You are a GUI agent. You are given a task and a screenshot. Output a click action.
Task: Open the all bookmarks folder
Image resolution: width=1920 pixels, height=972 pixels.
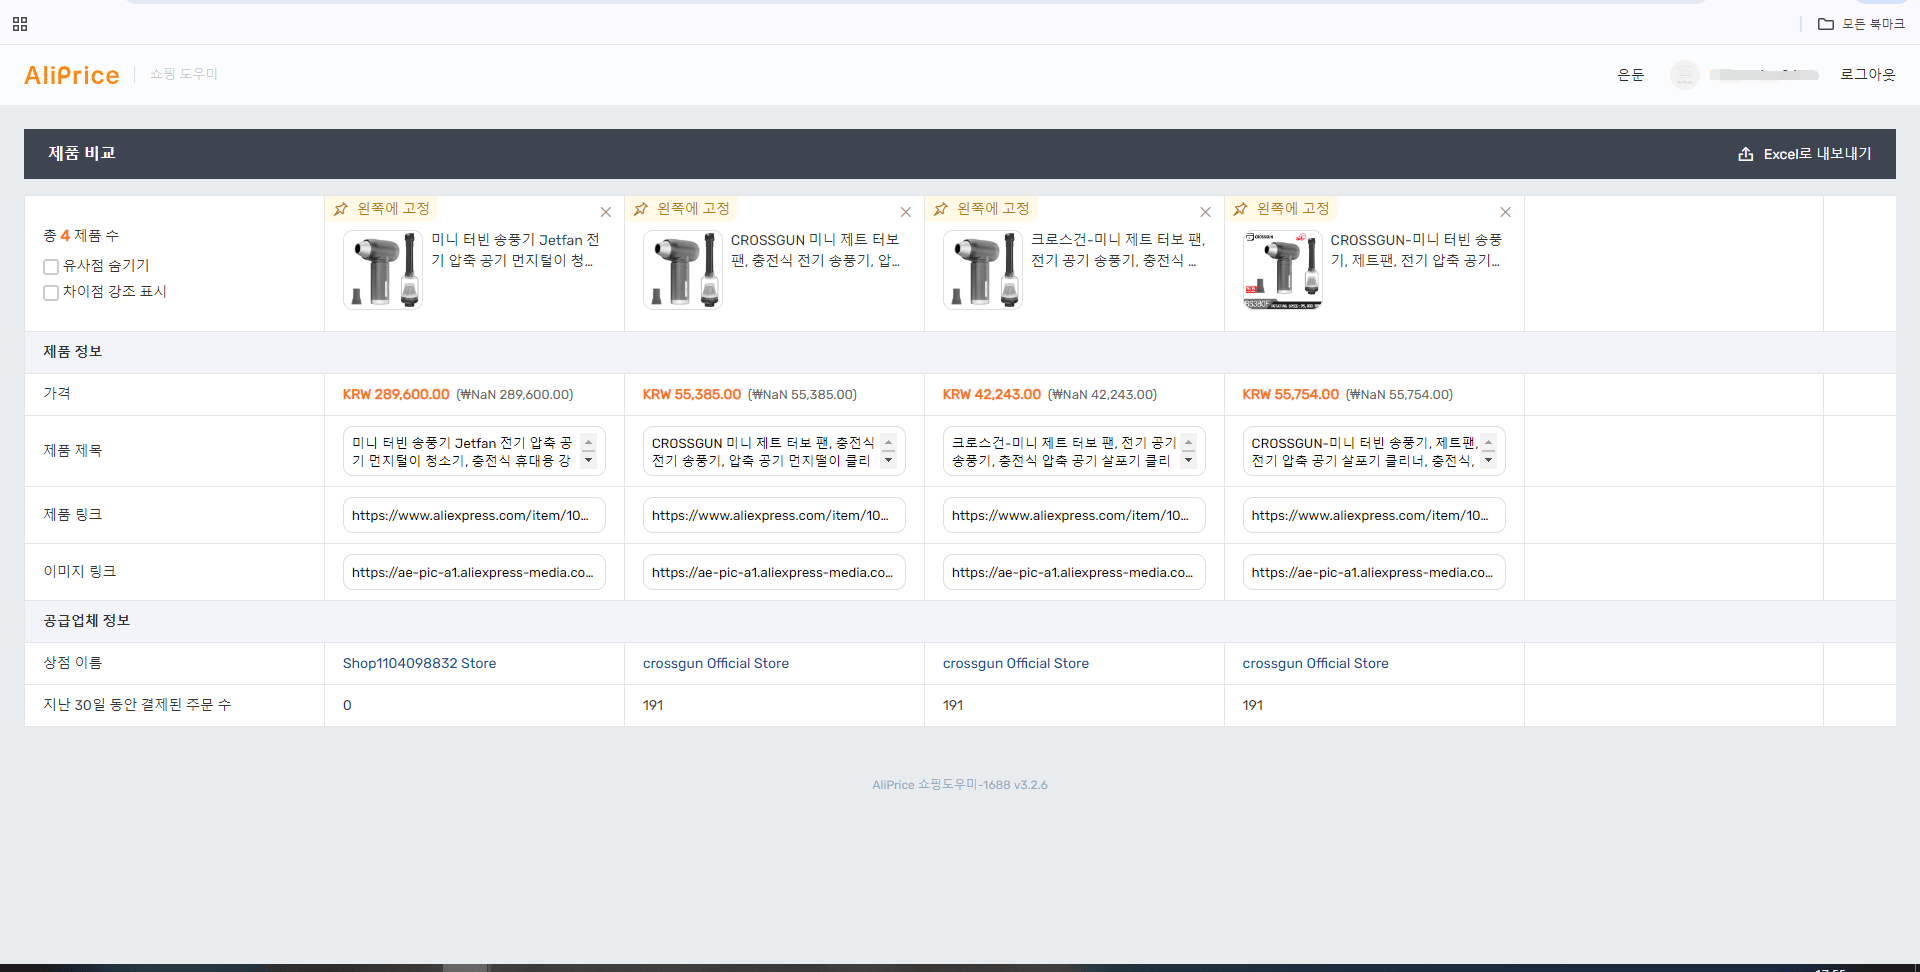point(1861,24)
